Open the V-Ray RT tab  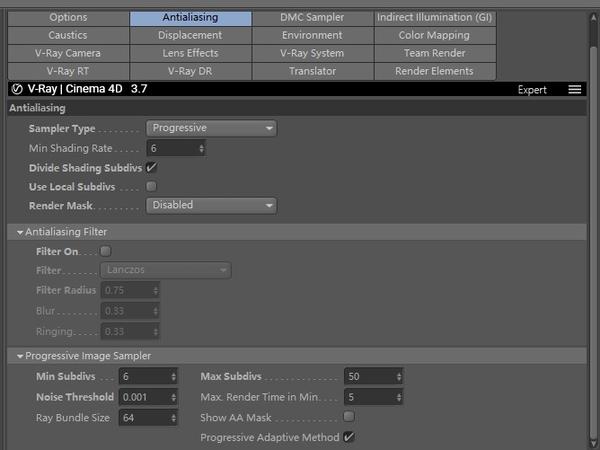click(x=68, y=71)
